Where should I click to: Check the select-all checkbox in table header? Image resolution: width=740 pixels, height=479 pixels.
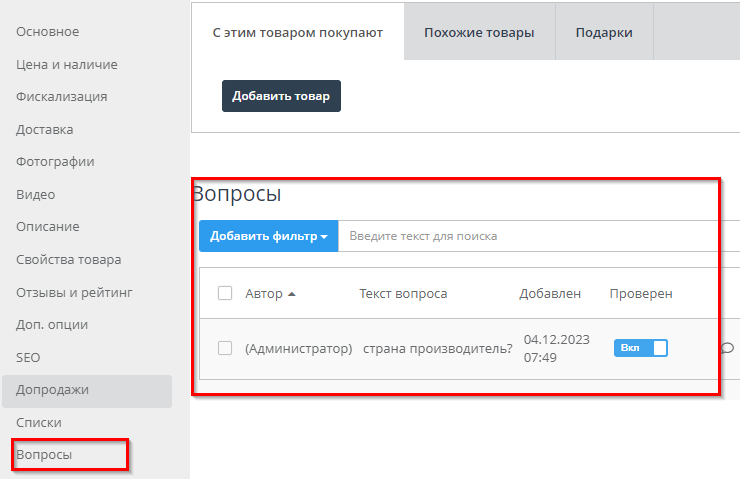[x=225, y=293]
